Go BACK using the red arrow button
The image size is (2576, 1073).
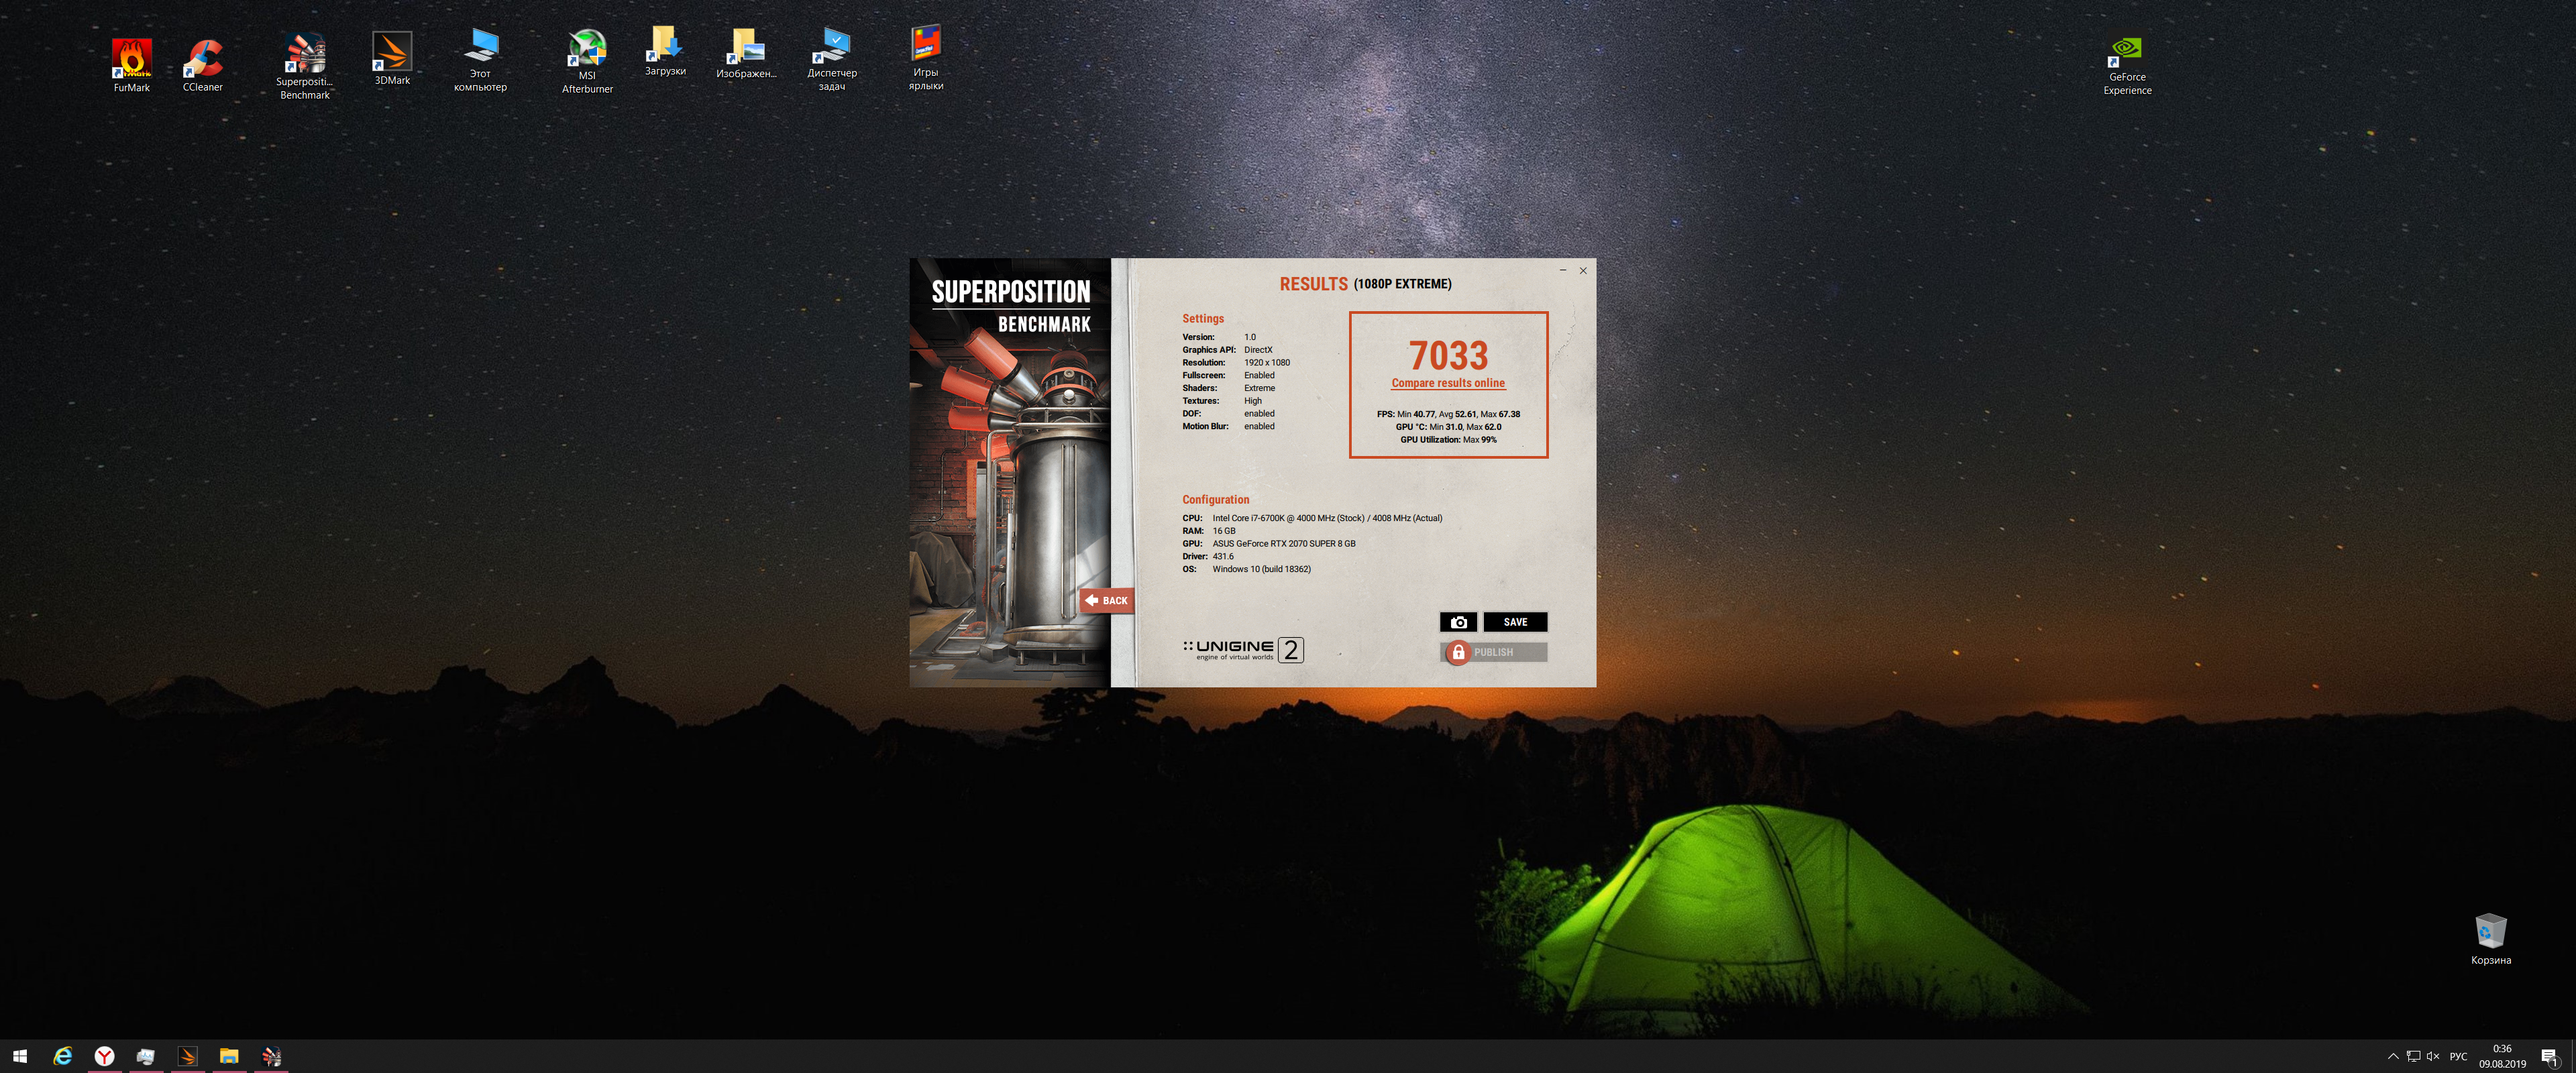coord(1106,600)
